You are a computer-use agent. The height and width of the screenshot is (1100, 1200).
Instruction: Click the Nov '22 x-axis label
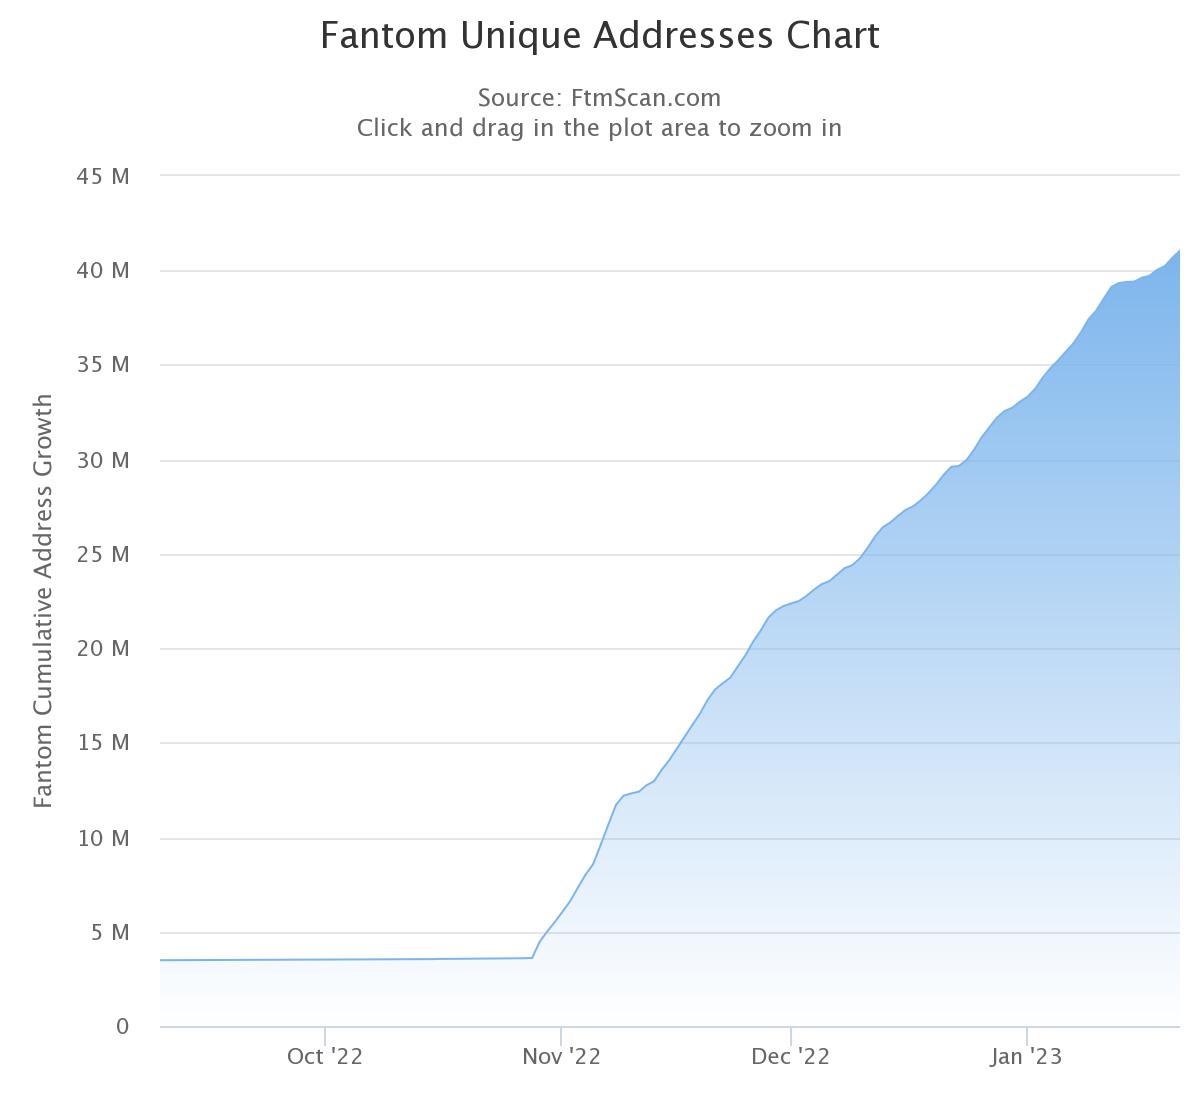(x=561, y=1057)
